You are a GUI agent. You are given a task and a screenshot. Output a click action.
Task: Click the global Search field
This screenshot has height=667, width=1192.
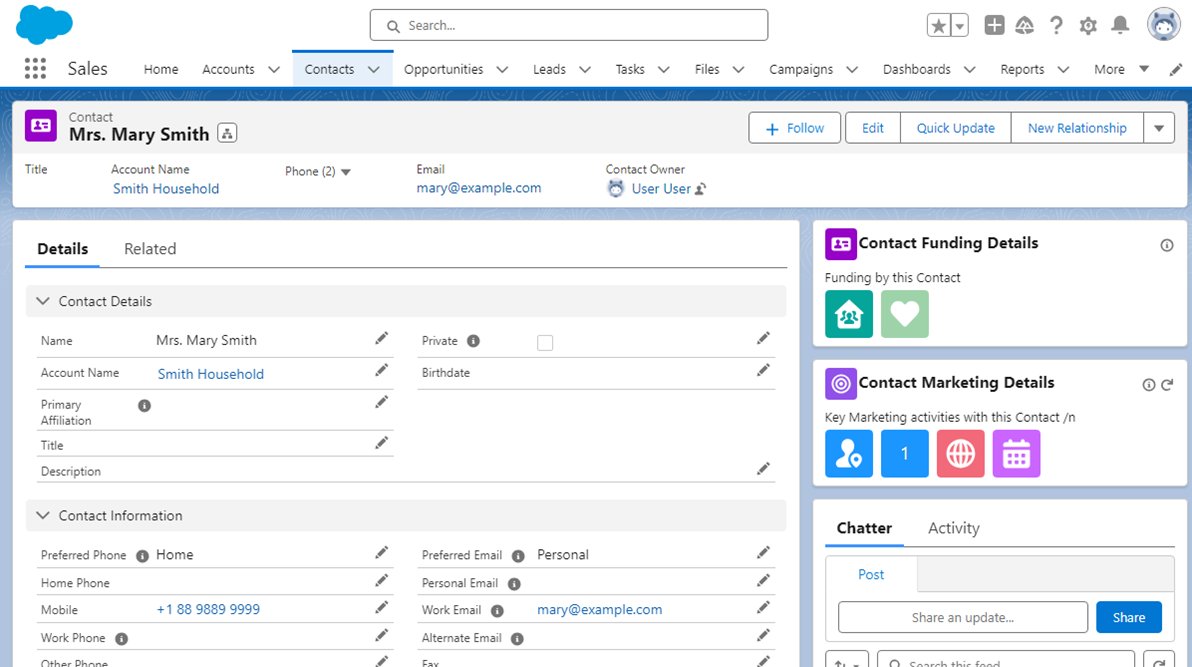coord(569,25)
